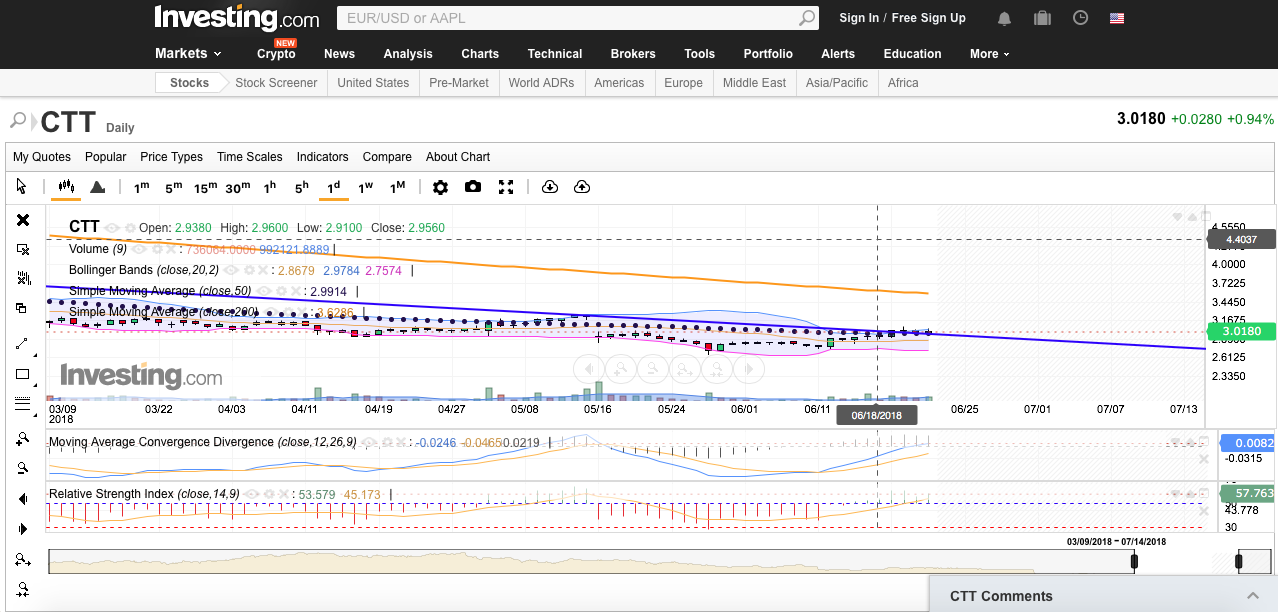Image resolution: width=1278 pixels, height=612 pixels.
Task: Switch to the area chart type icon
Action: click(x=97, y=187)
